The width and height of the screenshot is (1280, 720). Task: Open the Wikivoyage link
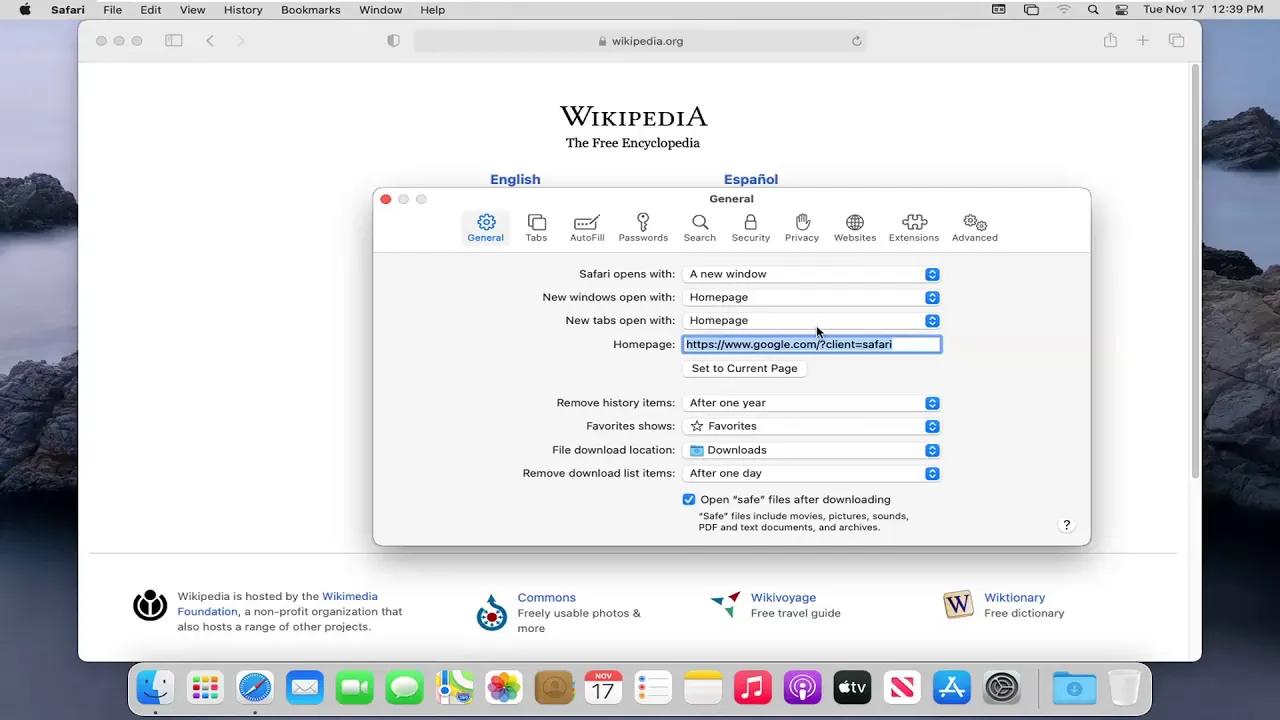point(783,597)
